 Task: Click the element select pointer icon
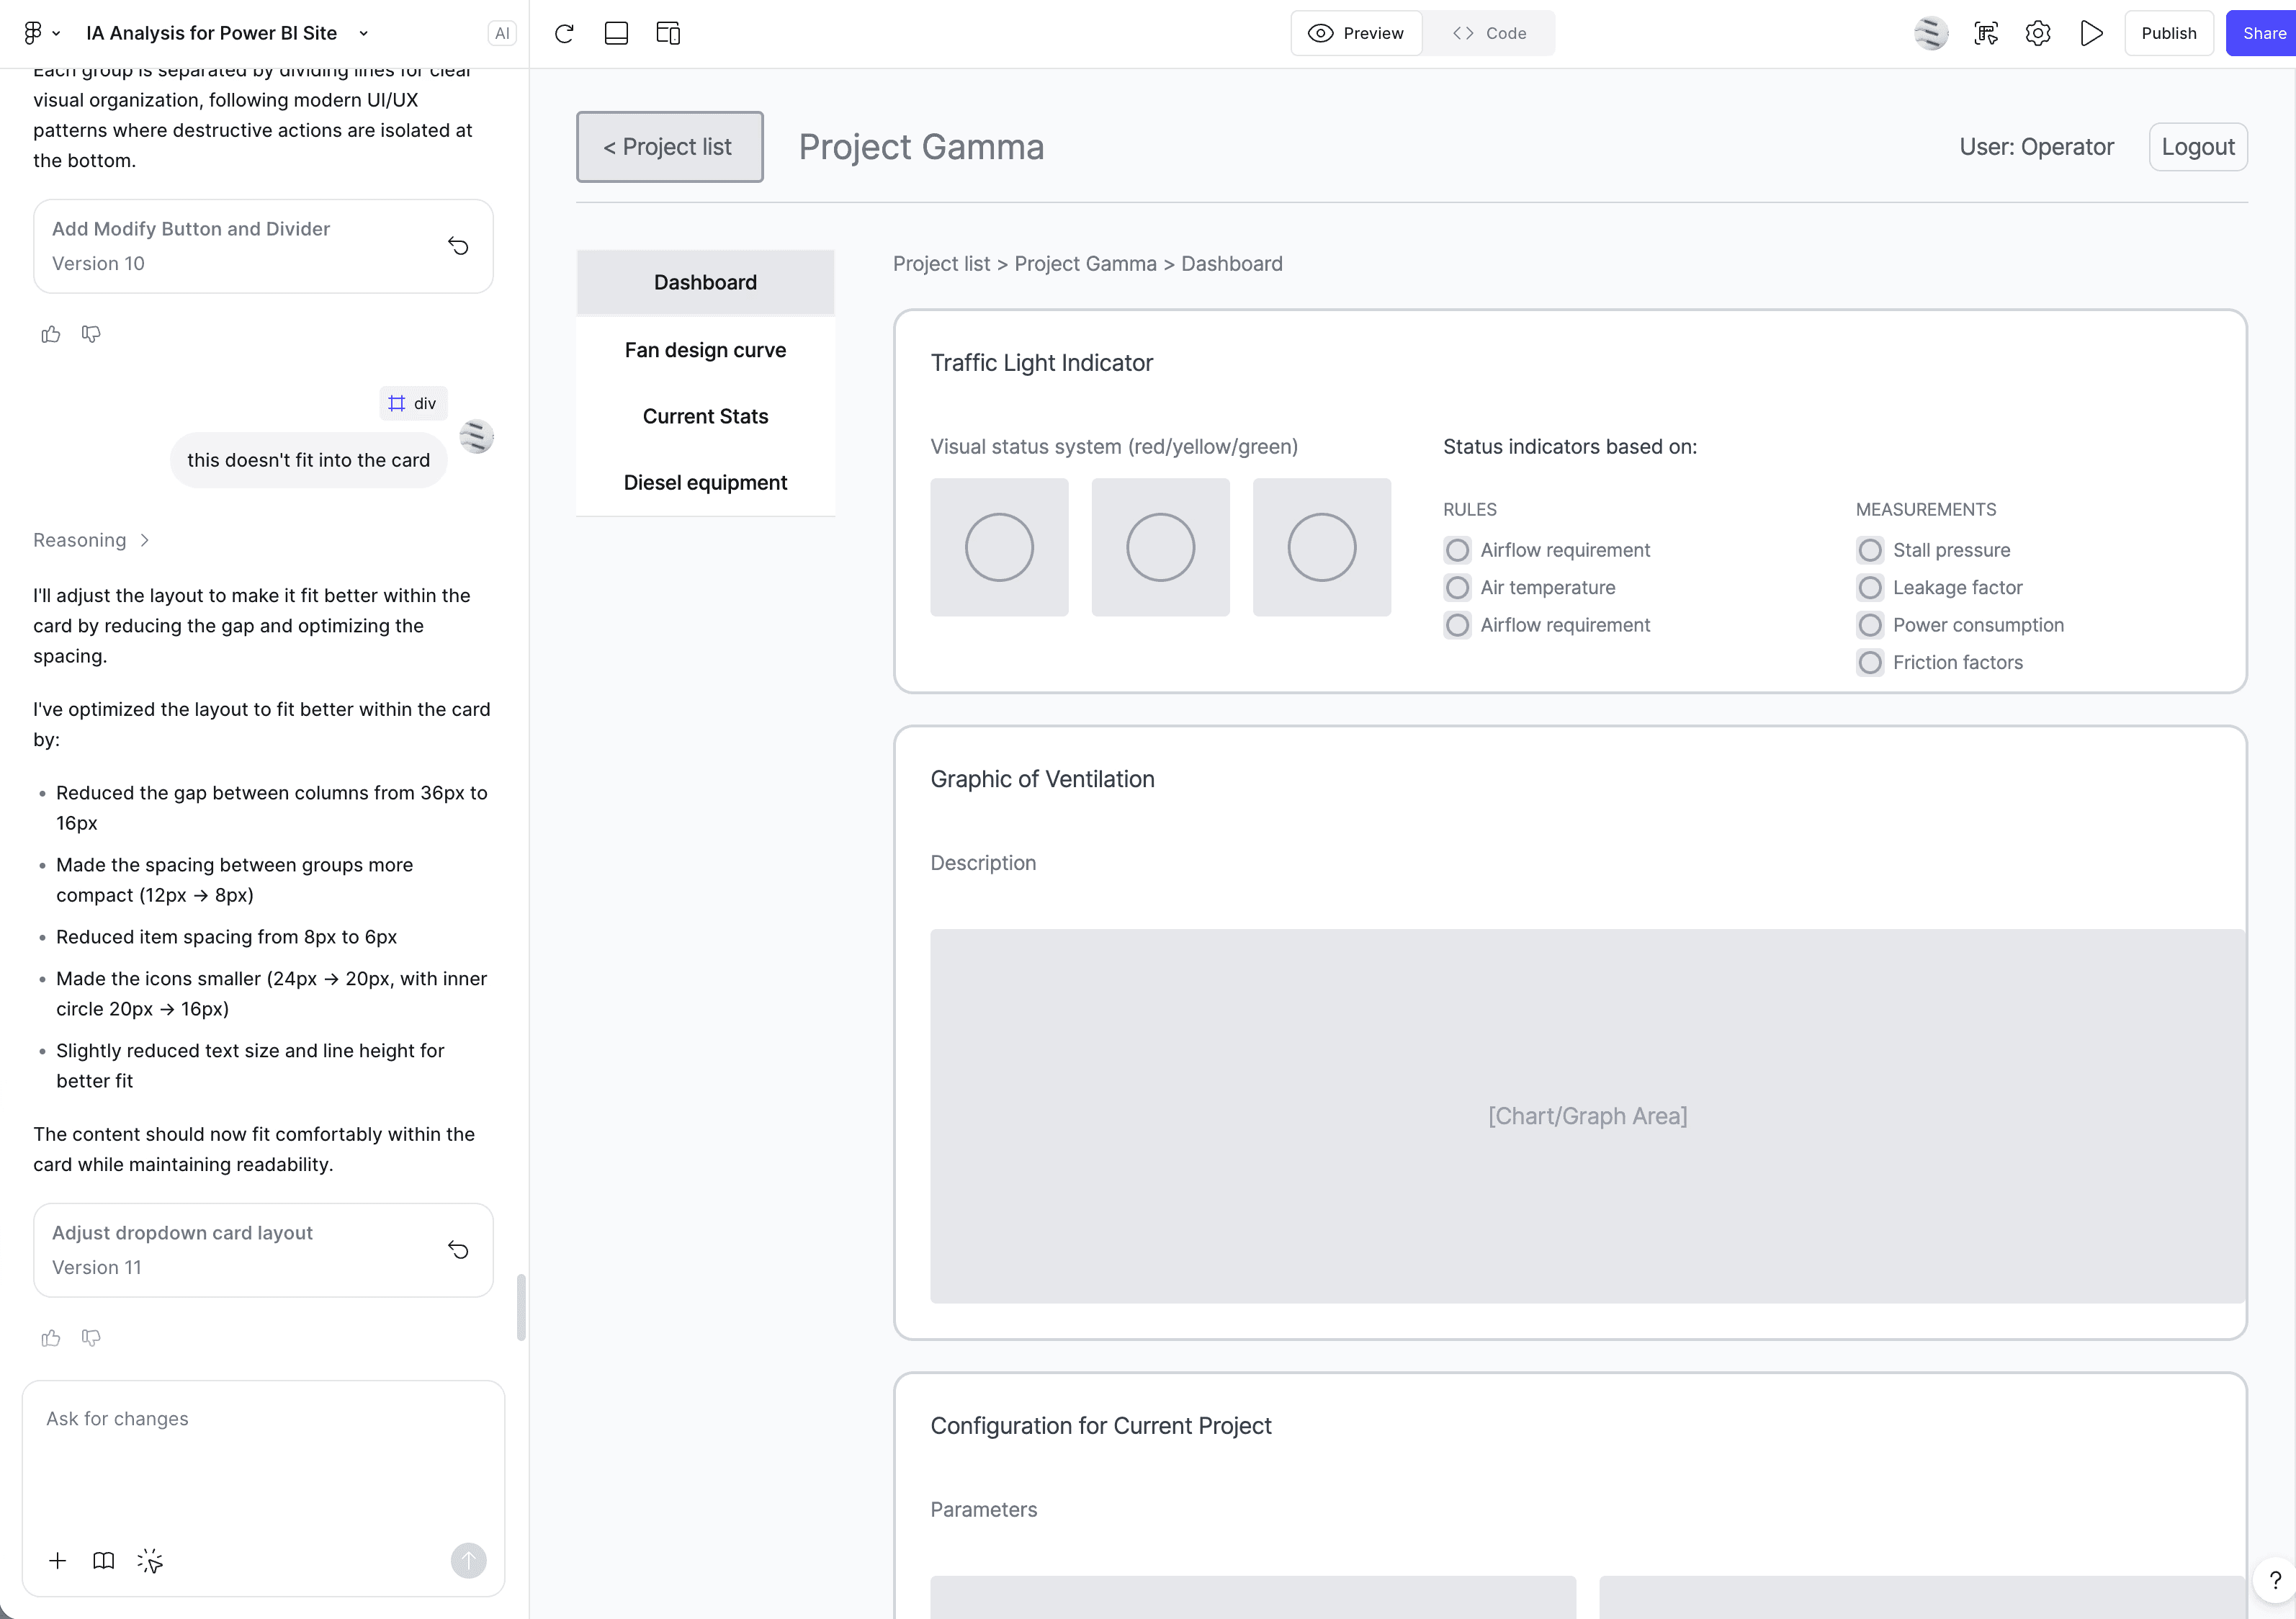(150, 1561)
